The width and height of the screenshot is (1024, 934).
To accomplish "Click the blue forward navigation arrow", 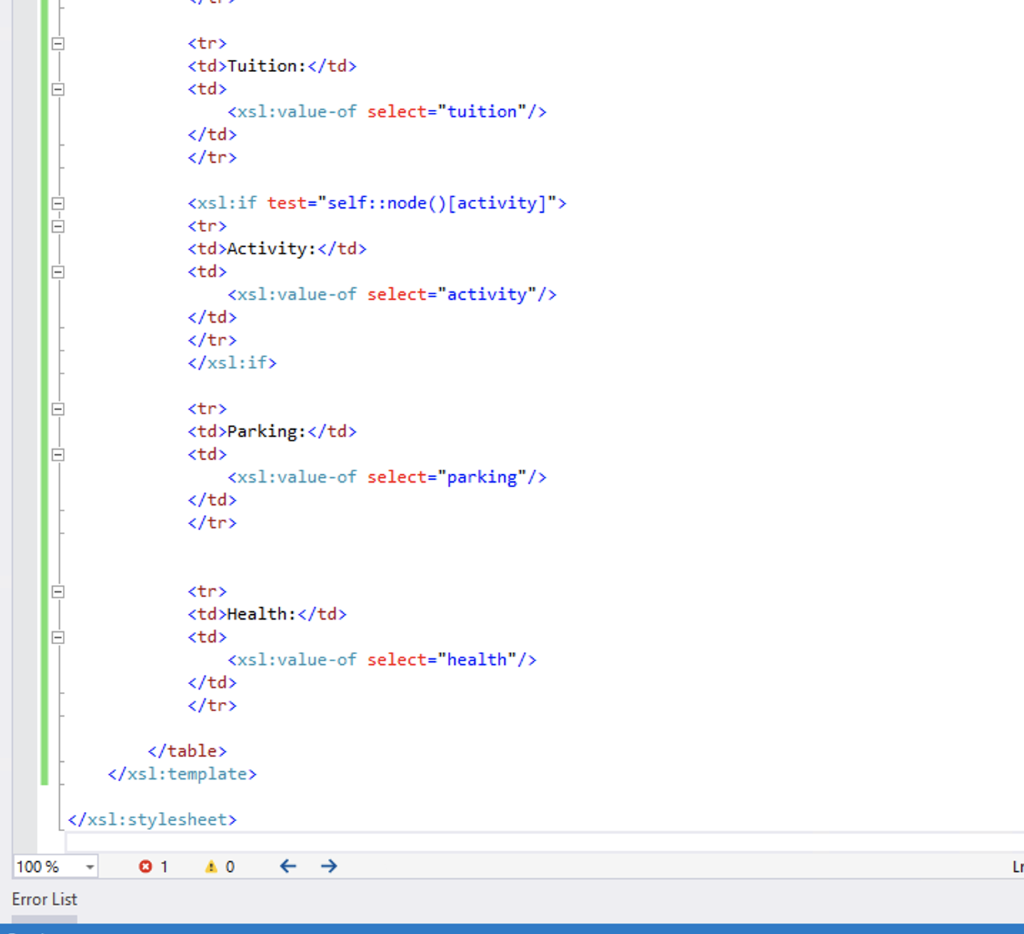I will (x=328, y=866).
